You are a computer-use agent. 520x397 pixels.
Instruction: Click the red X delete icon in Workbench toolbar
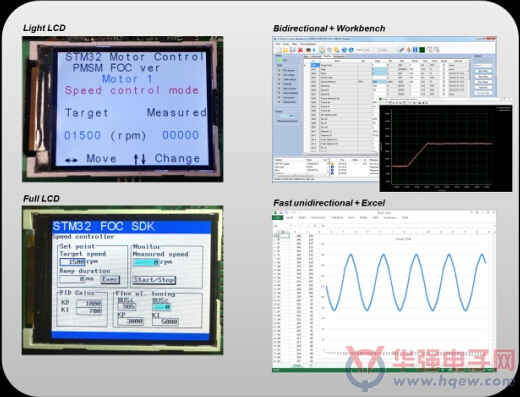pos(300,50)
